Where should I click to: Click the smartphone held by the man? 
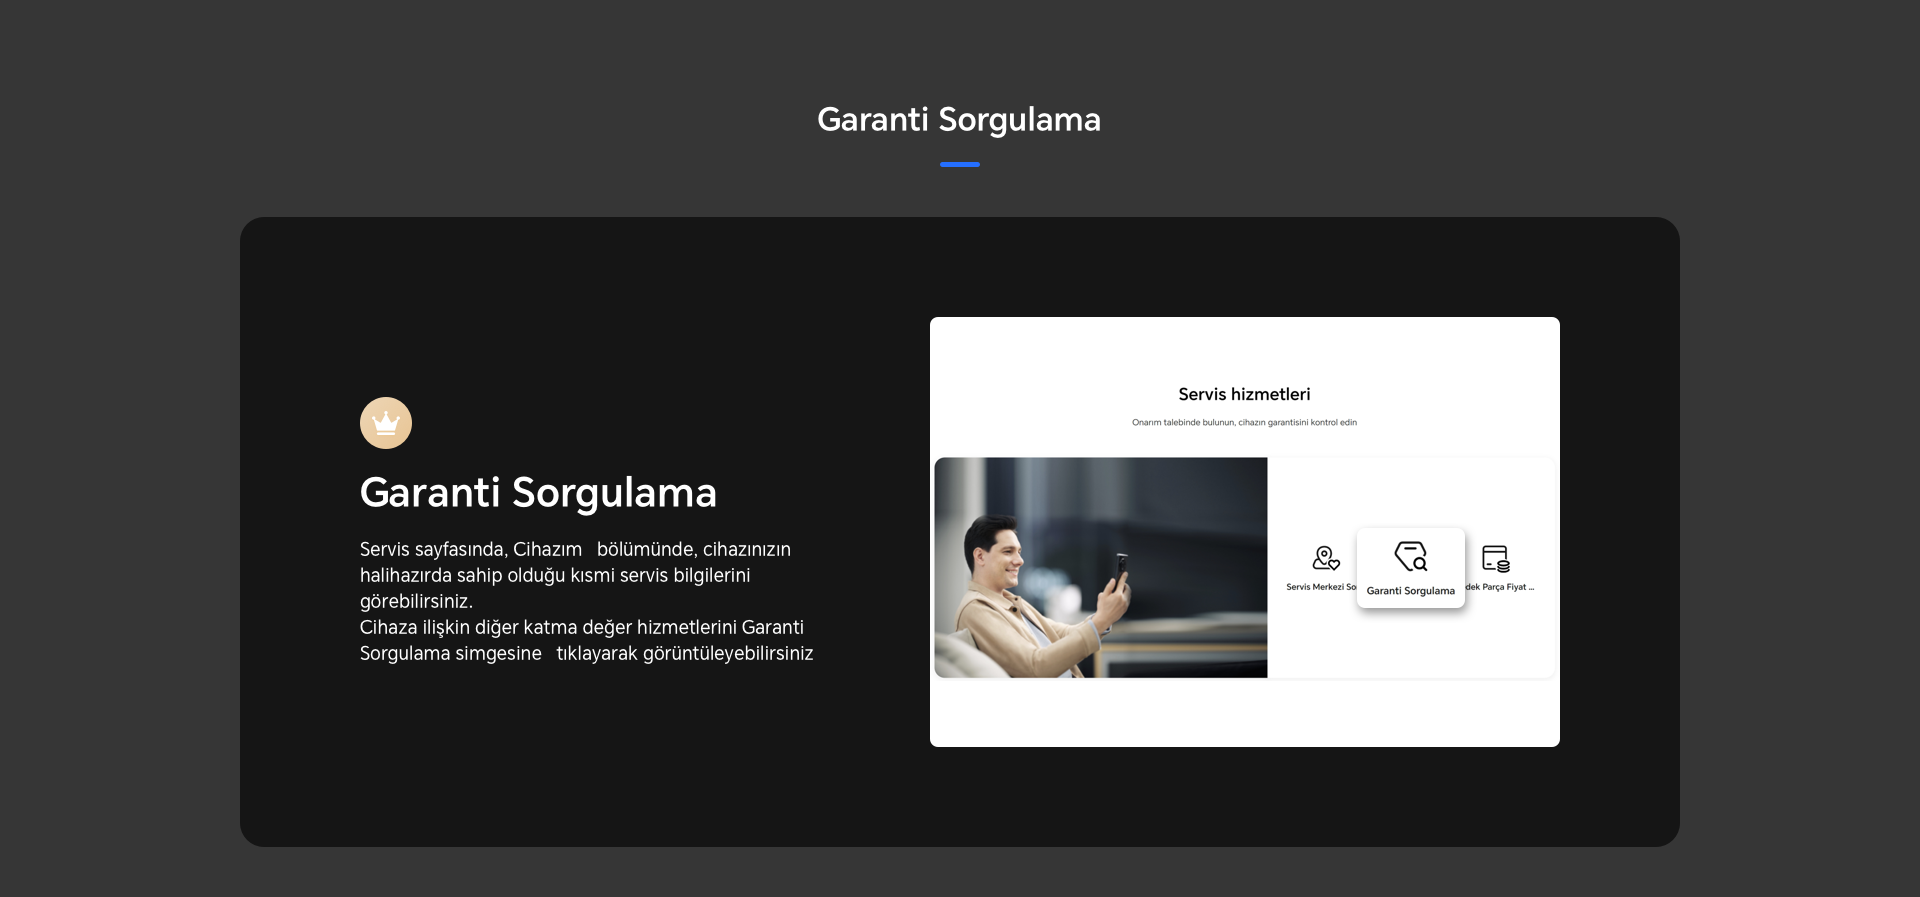point(1121,568)
